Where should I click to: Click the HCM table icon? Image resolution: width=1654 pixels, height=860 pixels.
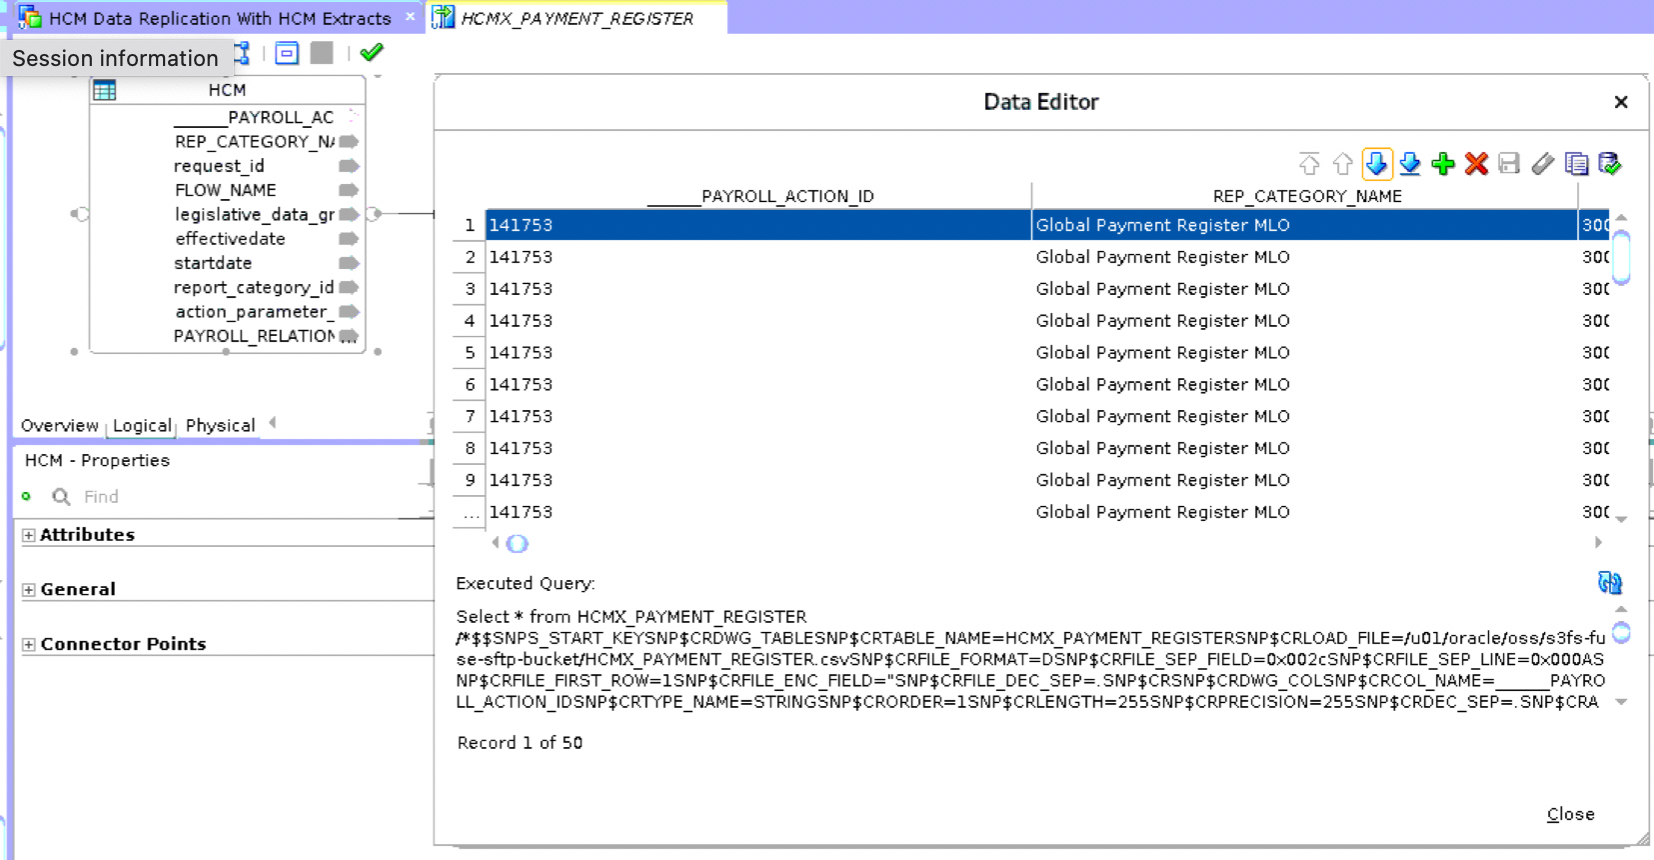(x=105, y=91)
